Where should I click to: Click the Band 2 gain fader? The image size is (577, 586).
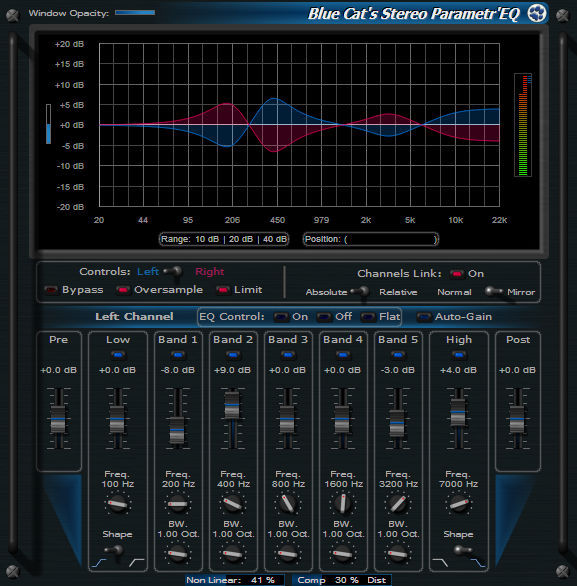[x=232, y=405]
